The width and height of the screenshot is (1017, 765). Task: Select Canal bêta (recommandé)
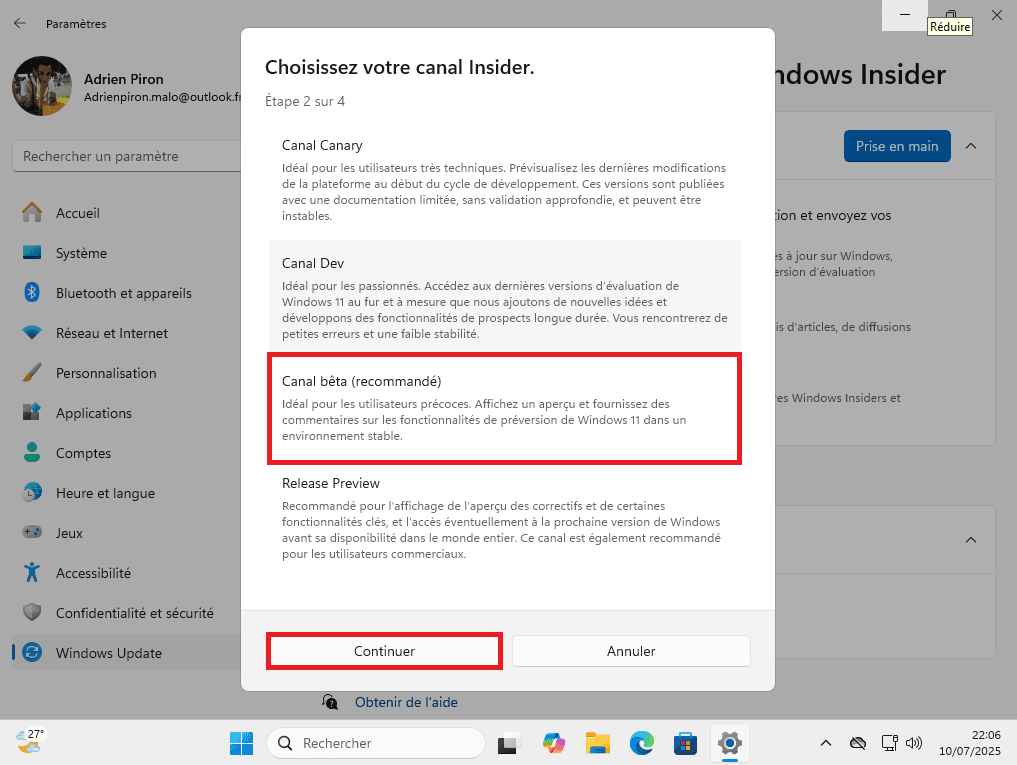coord(505,408)
